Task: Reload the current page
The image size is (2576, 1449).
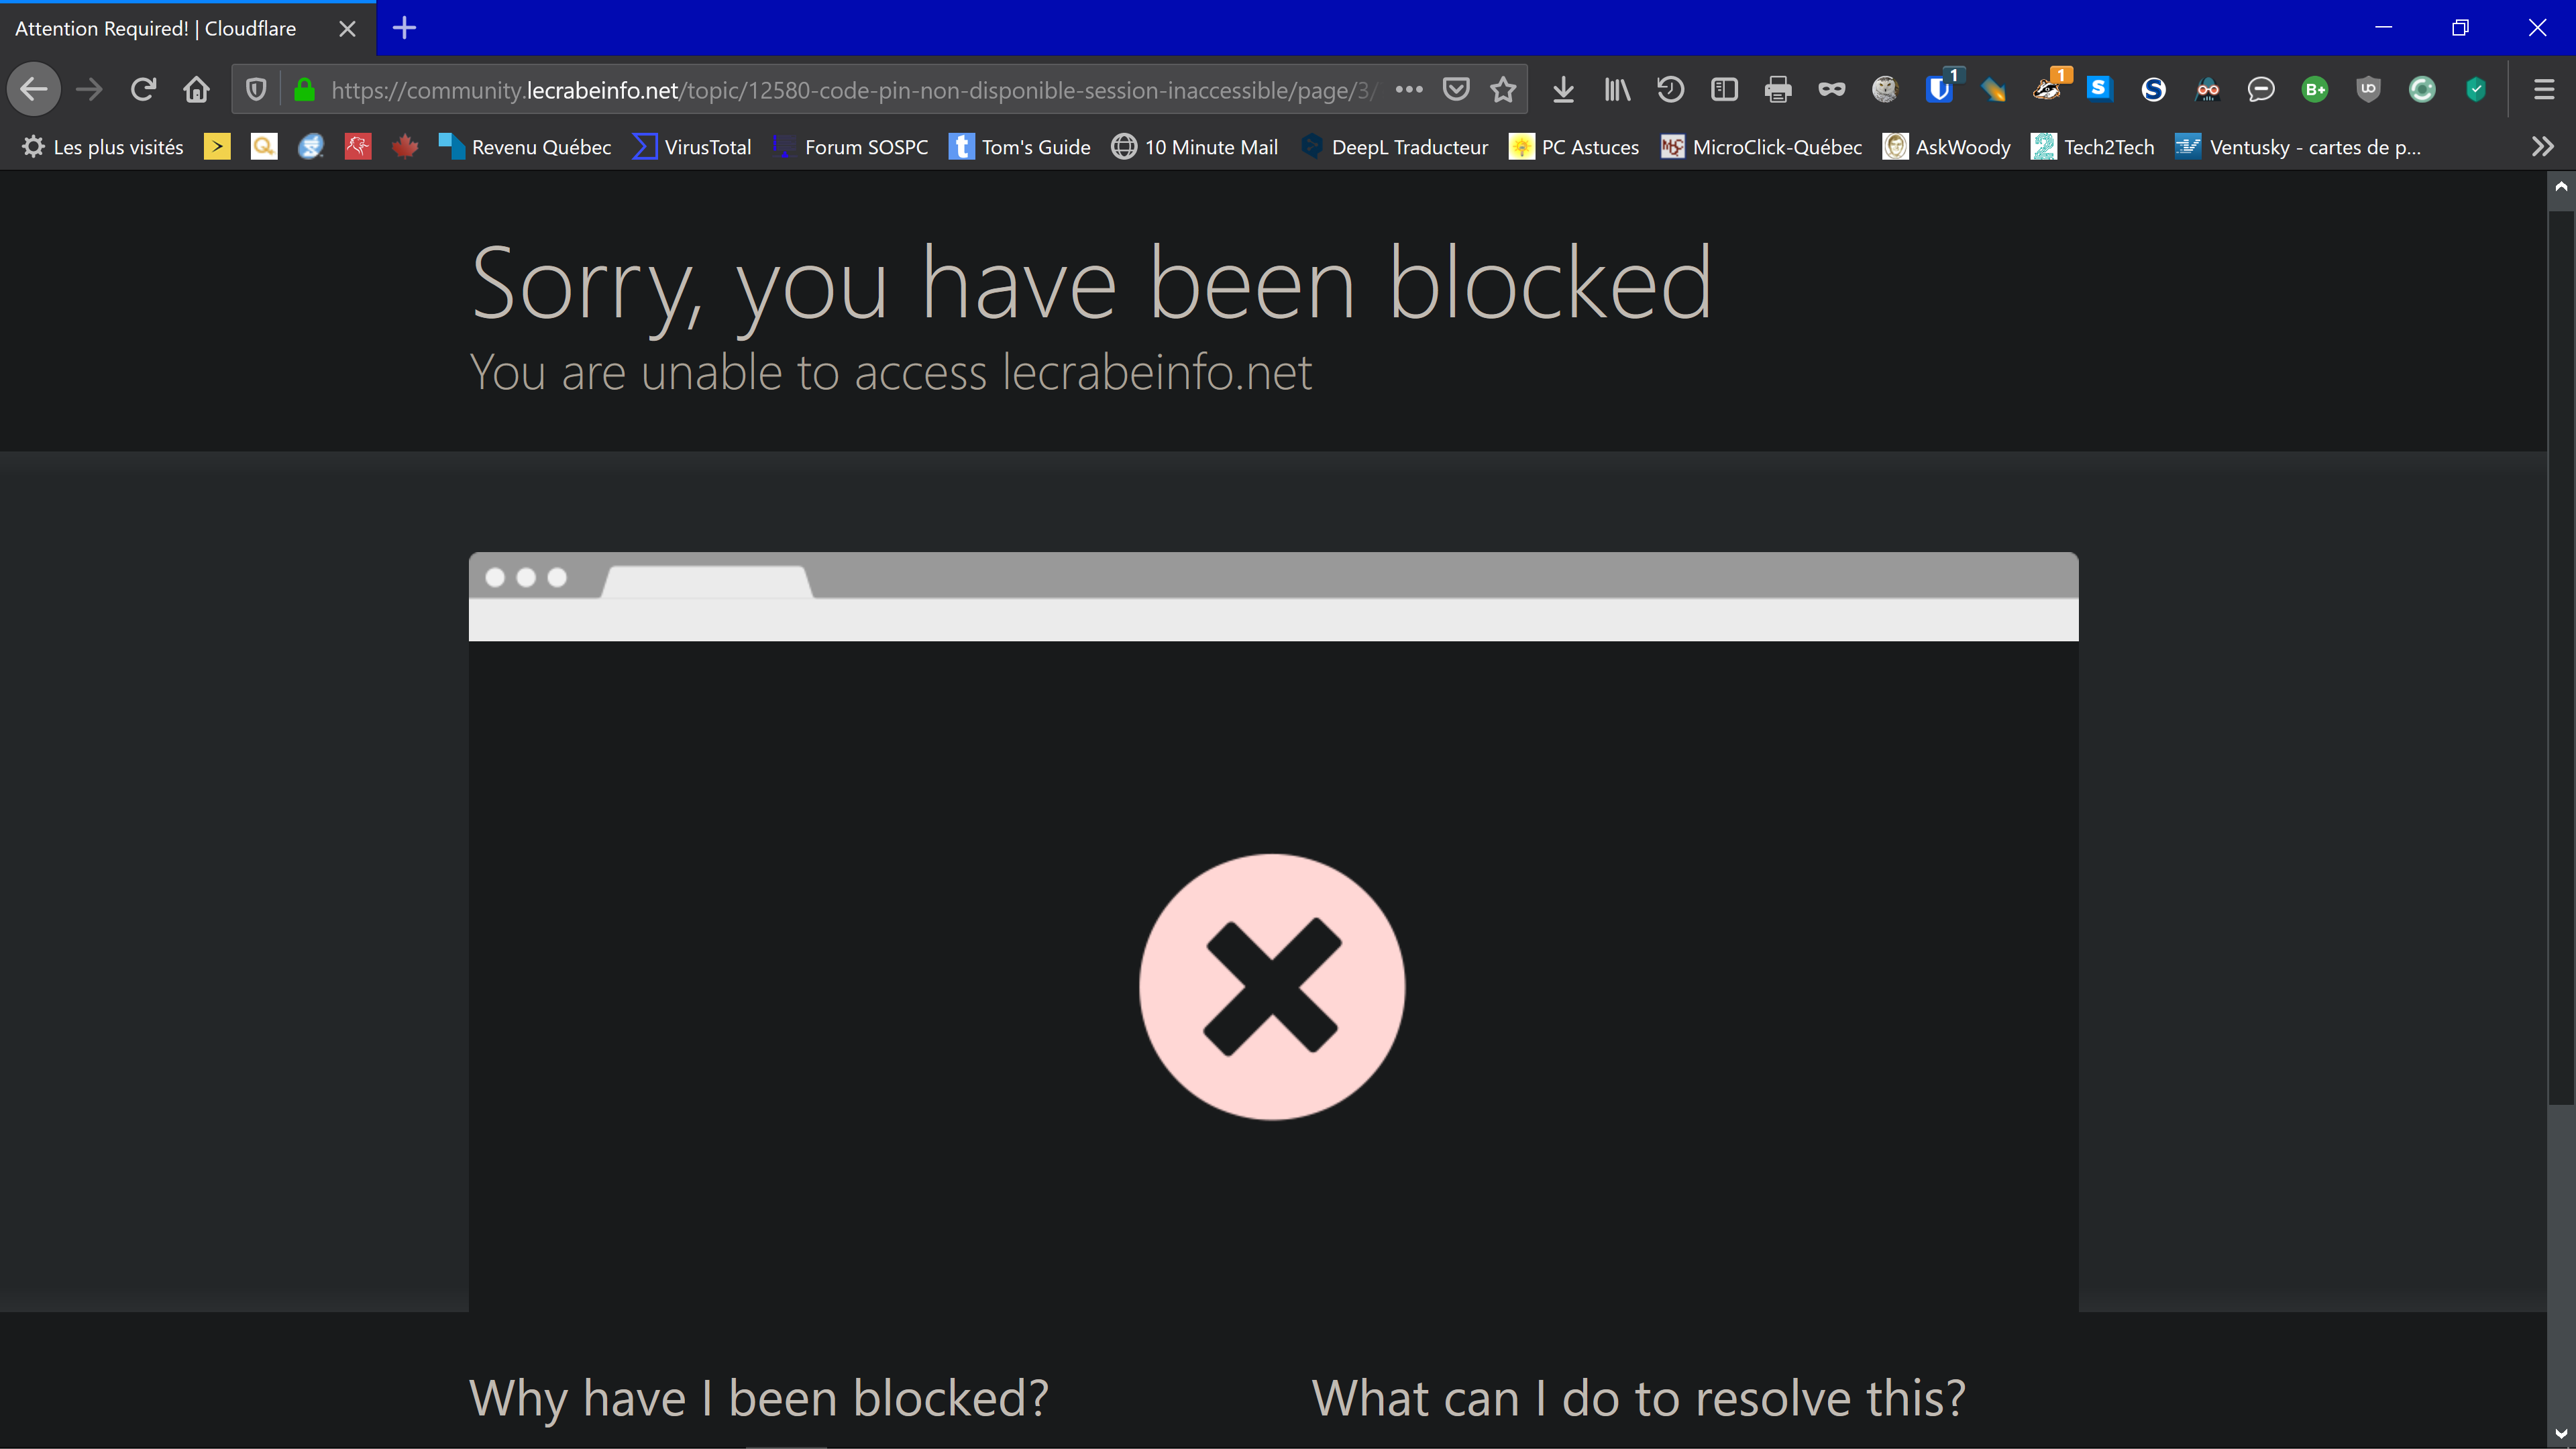Action: pyautogui.click(x=143, y=90)
